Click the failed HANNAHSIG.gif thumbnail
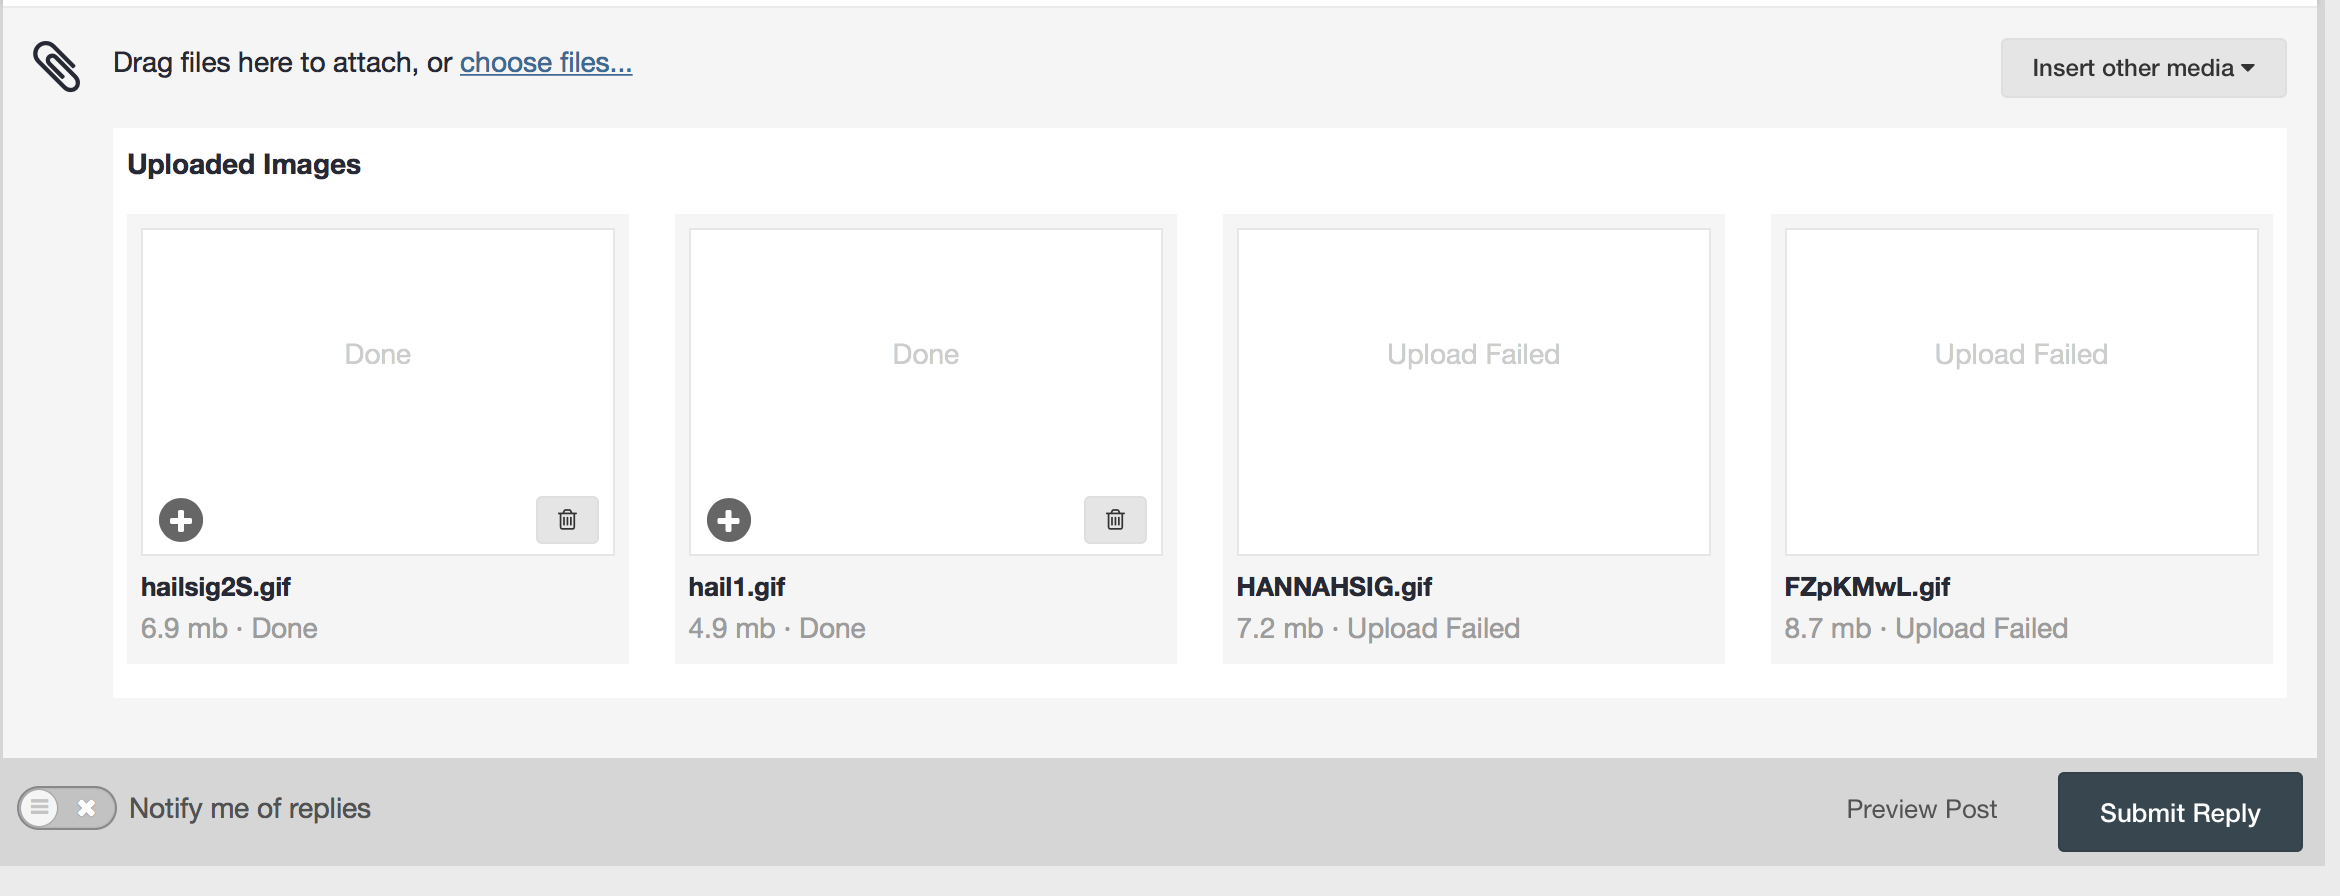The image size is (2340, 896). pyautogui.click(x=1473, y=390)
